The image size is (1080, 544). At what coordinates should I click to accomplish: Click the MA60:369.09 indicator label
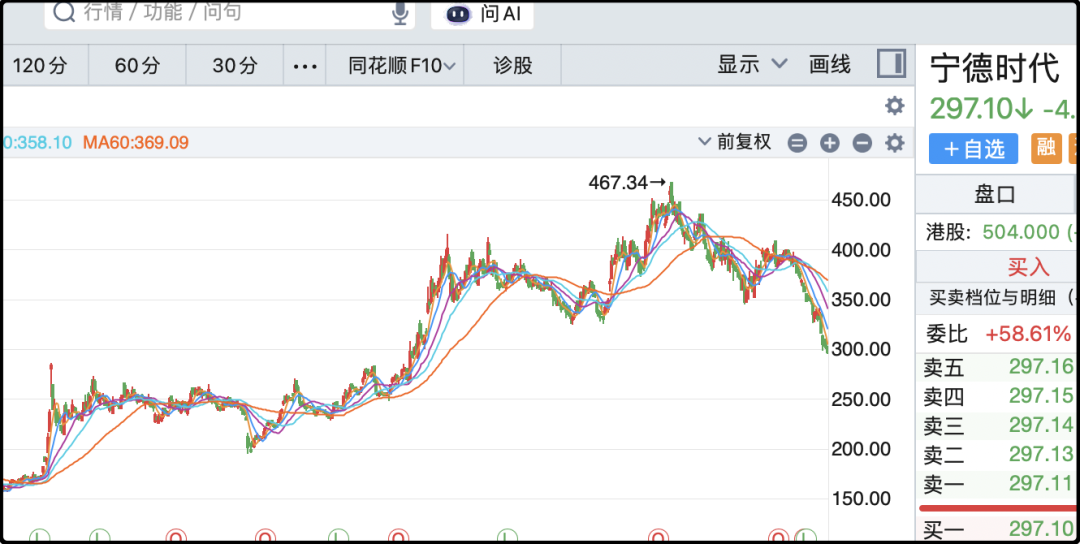[x=136, y=143]
